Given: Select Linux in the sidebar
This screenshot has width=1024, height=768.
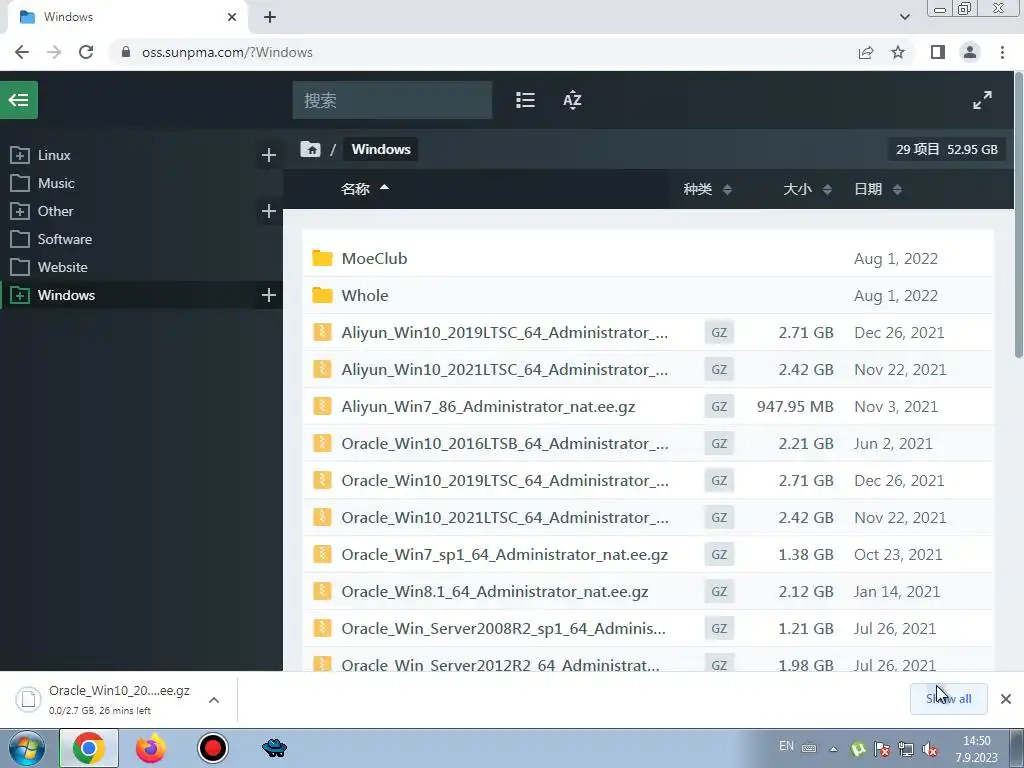Looking at the screenshot, I should click(x=54, y=155).
